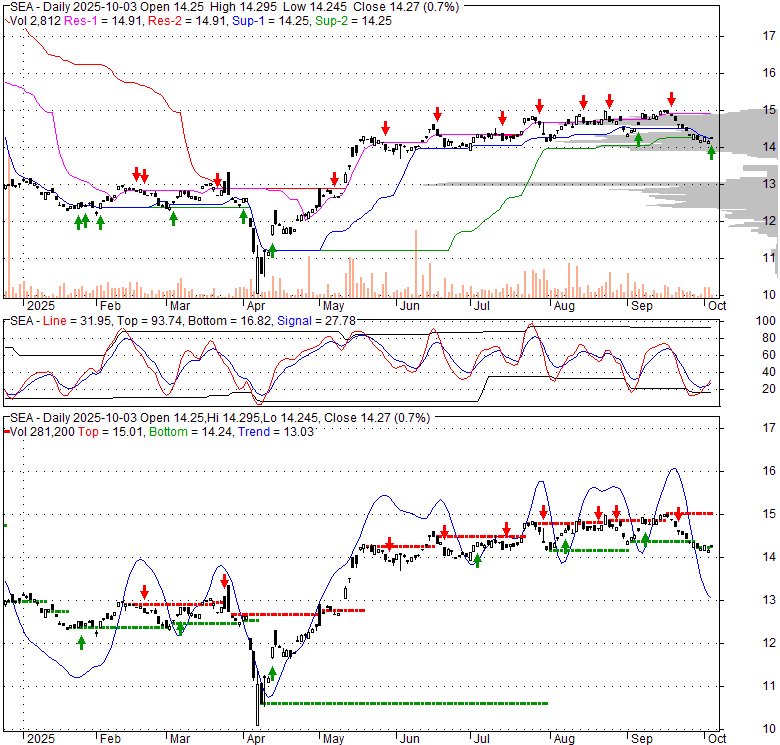This screenshot has width=780, height=745.
Task: Click the 11 price label on the bottom chart axis
Action: point(769,686)
